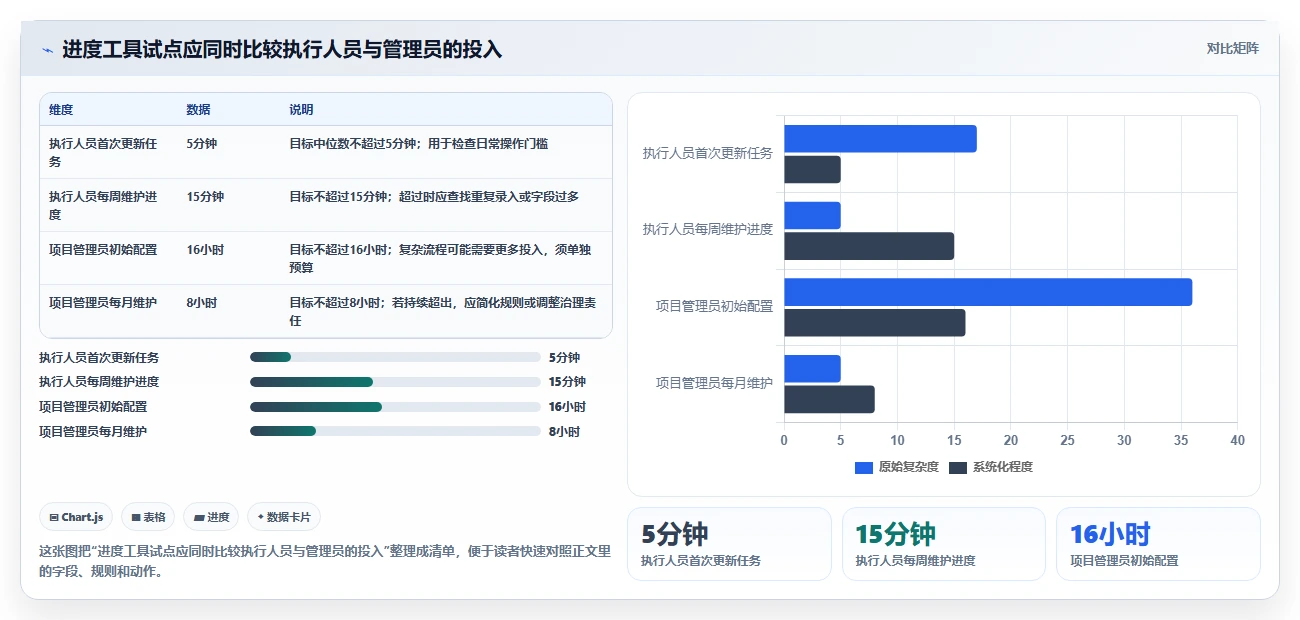Click the 16小时 cell in the table
This screenshot has height=620, width=1300.
pos(205,250)
